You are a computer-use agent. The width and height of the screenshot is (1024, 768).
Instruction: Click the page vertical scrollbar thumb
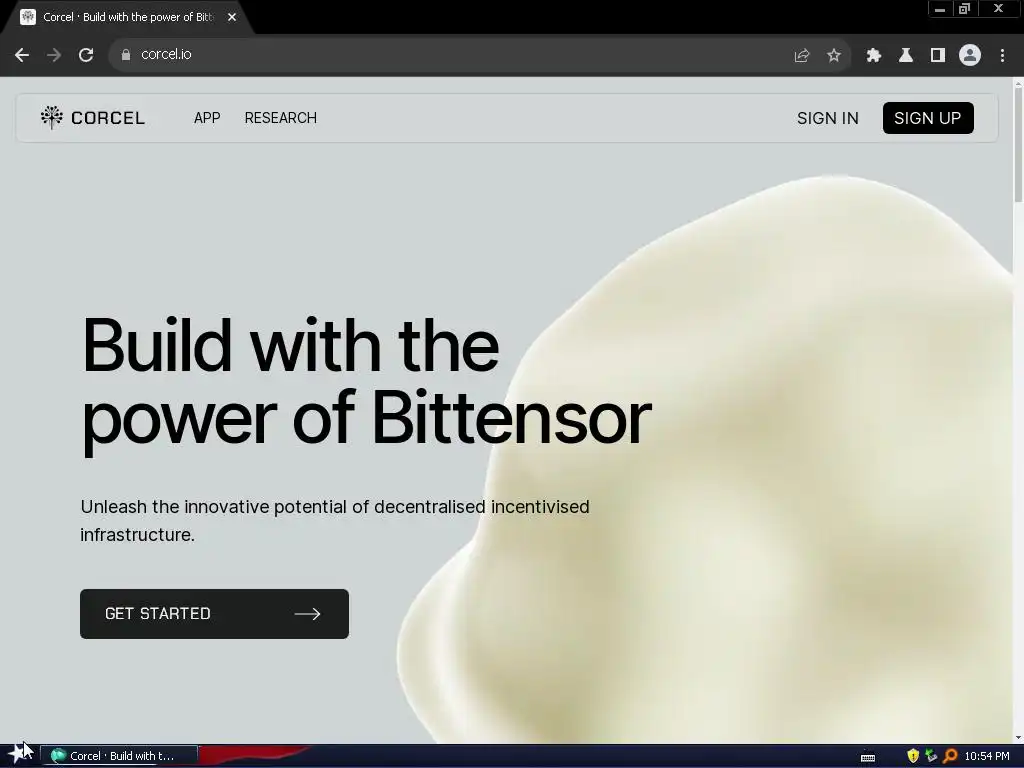tap(1018, 144)
